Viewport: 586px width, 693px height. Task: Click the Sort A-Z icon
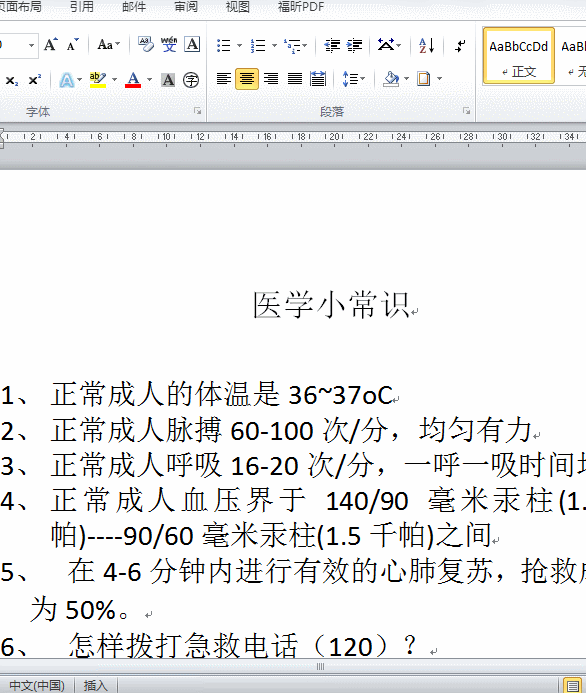tap(426, 46)
